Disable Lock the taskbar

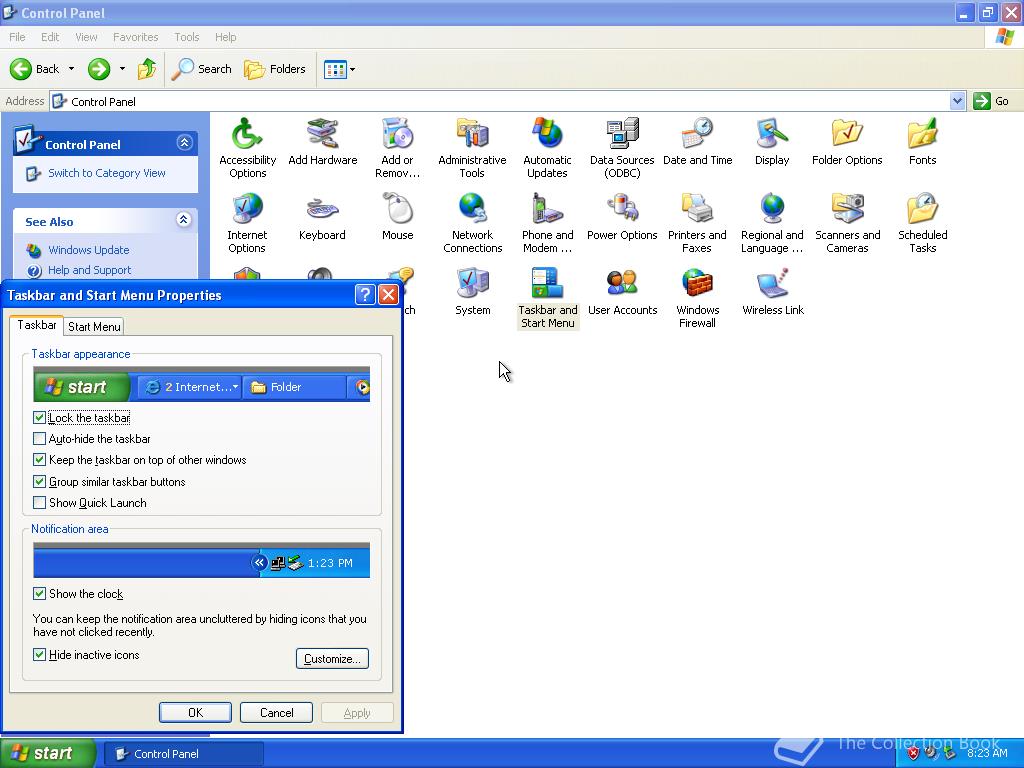tap(39, 417)
